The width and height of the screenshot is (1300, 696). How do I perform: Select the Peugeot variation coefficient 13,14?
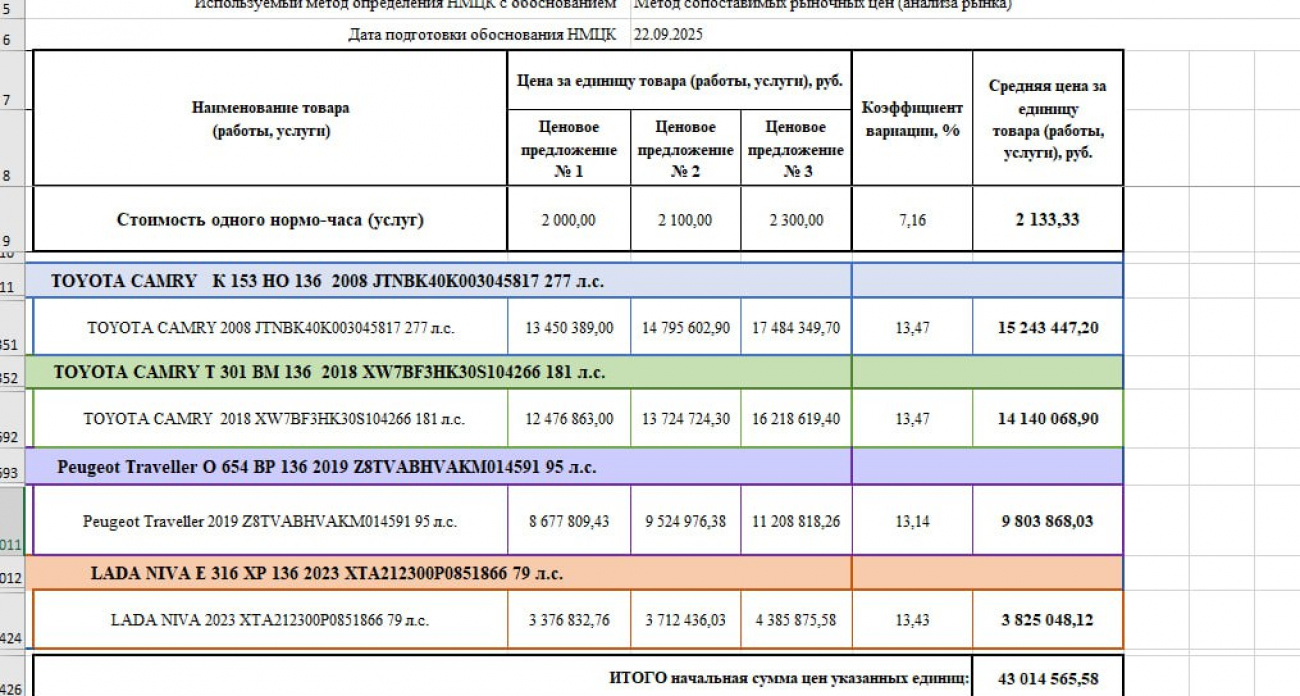911,521
